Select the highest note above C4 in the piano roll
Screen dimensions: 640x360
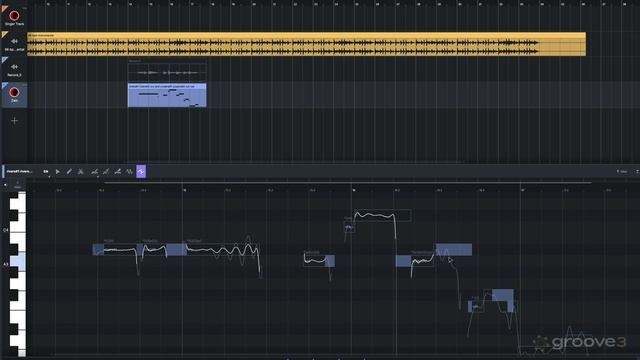tap(382, 215)
